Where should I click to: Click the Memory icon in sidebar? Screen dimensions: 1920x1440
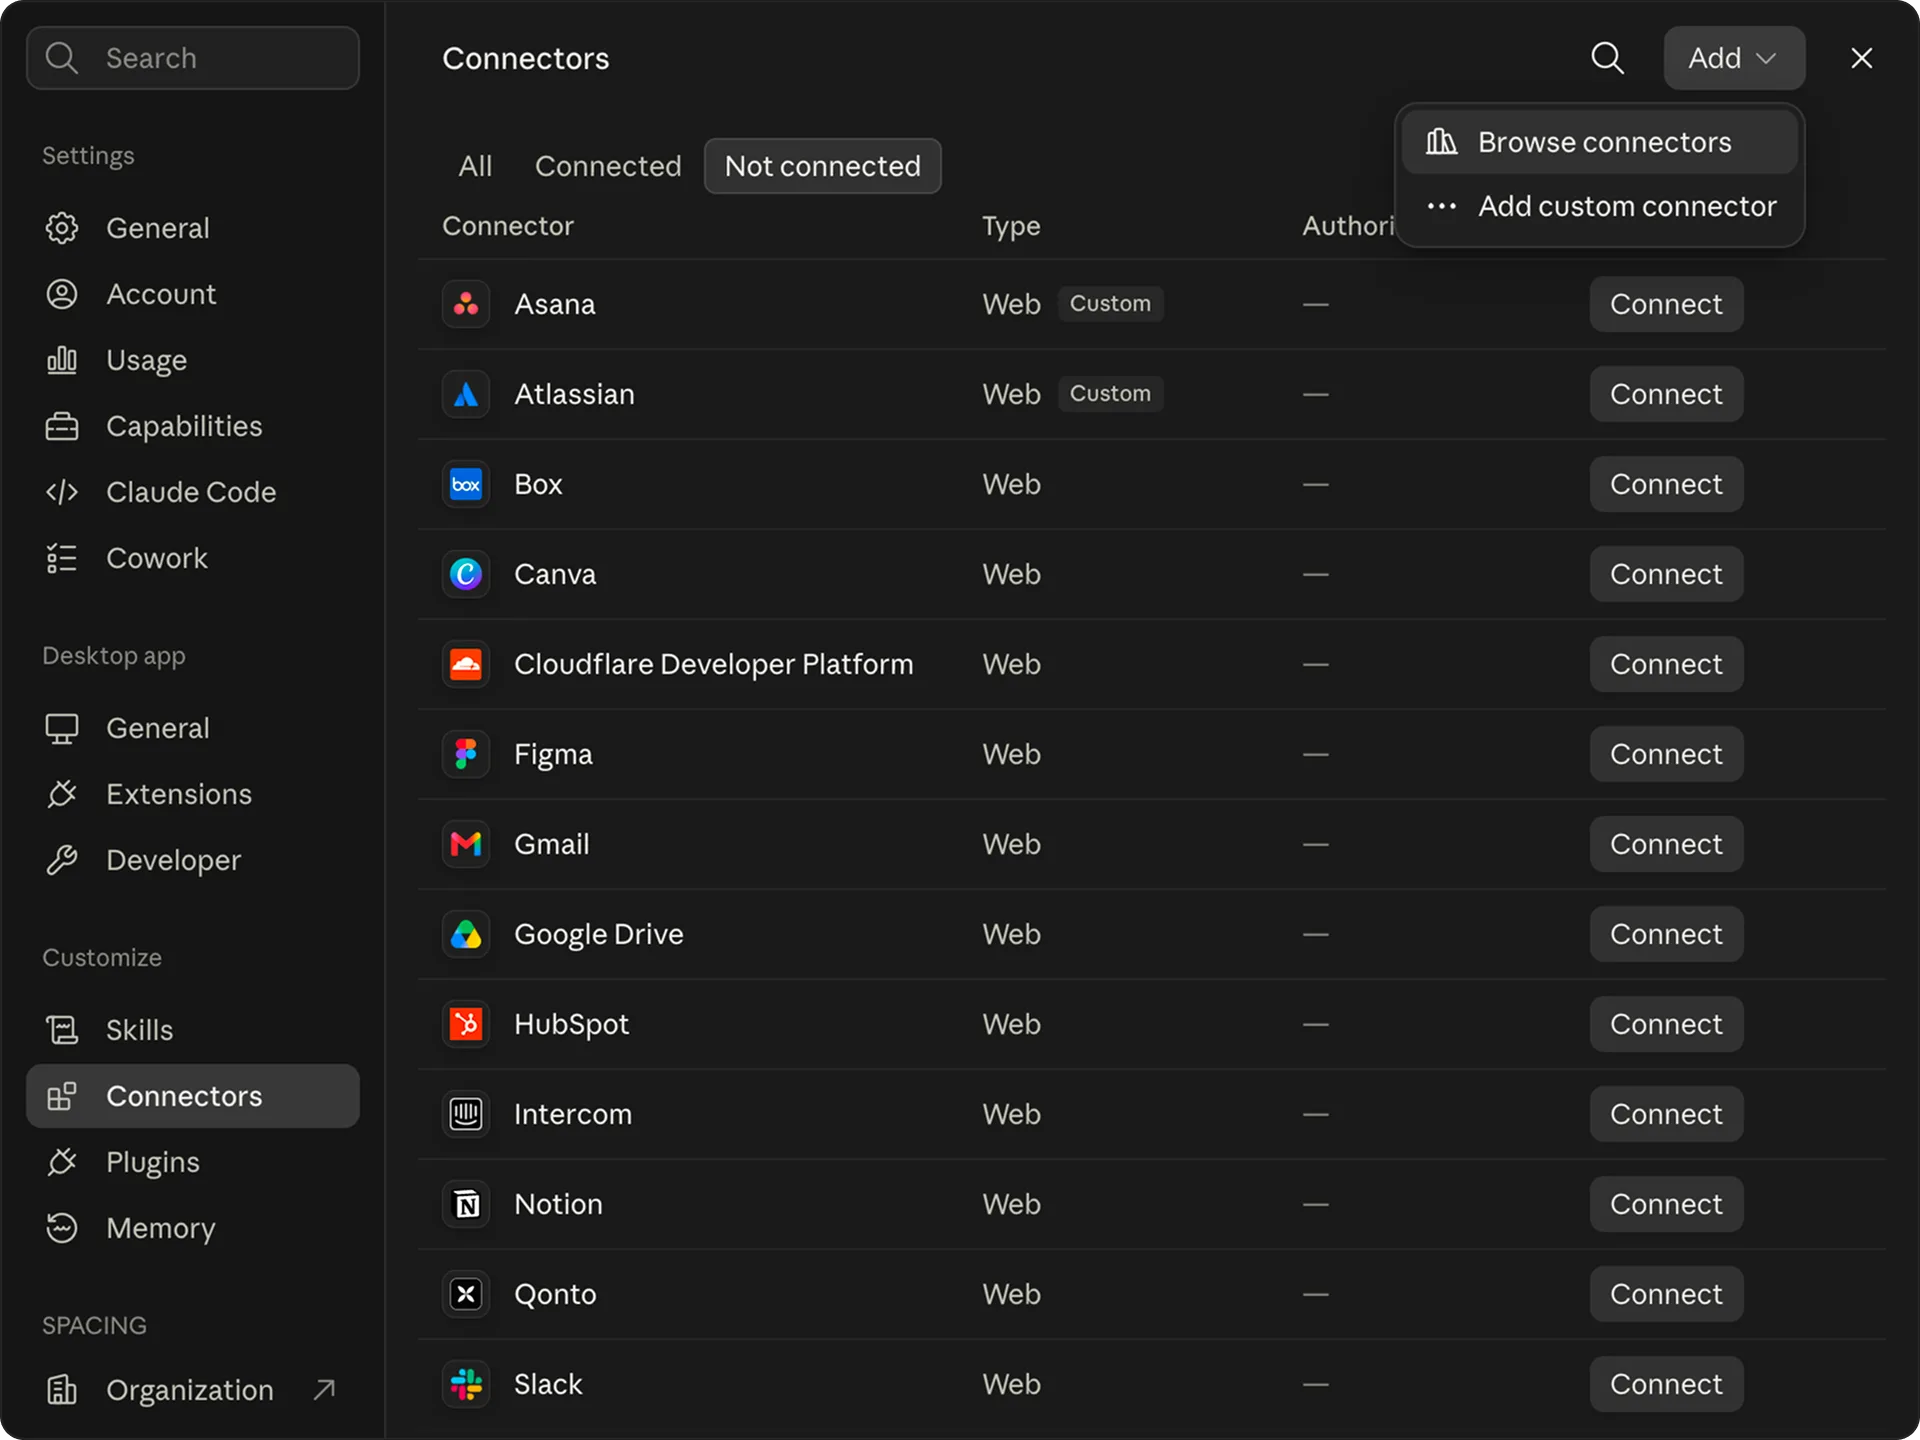pyautogui.click(x=62, y=1228)
